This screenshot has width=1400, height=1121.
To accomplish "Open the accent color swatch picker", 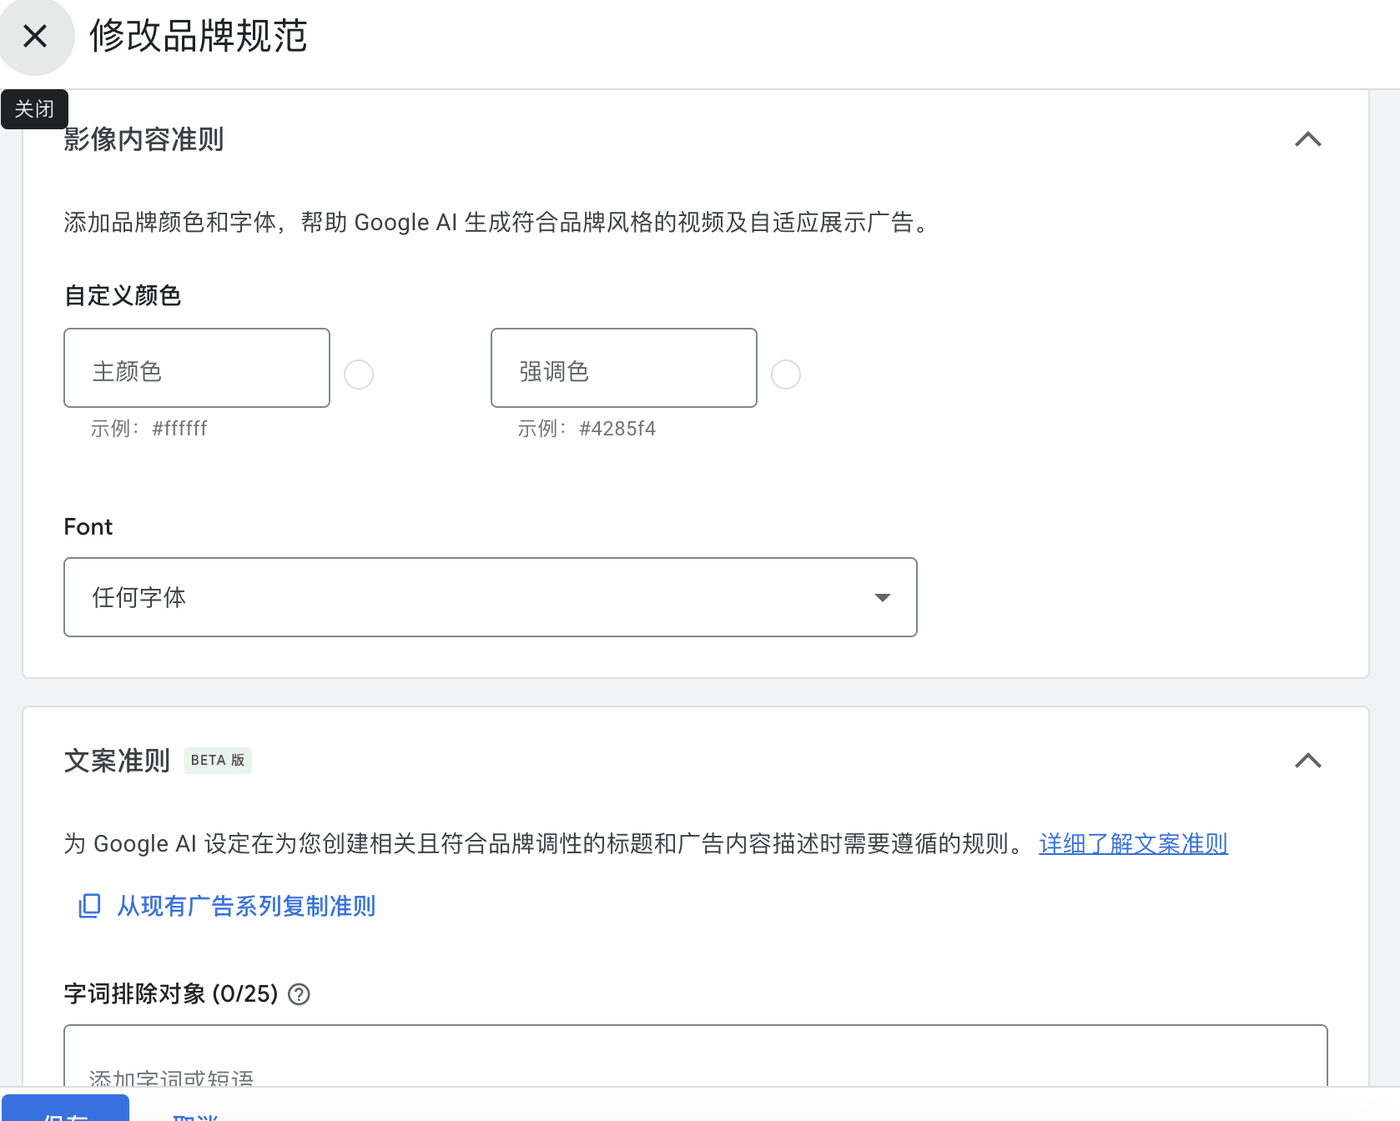I will click(x=786, y=374).
